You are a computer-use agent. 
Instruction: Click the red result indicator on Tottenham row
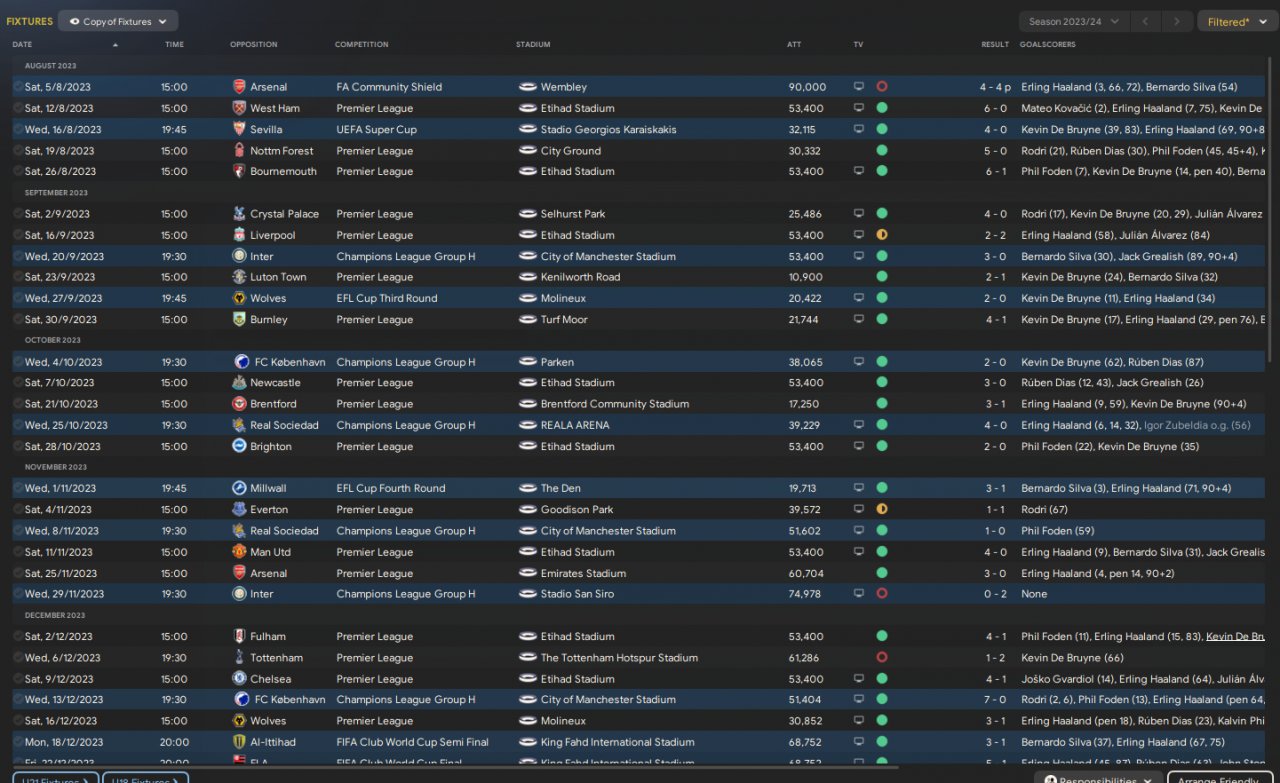click(882, 658)
